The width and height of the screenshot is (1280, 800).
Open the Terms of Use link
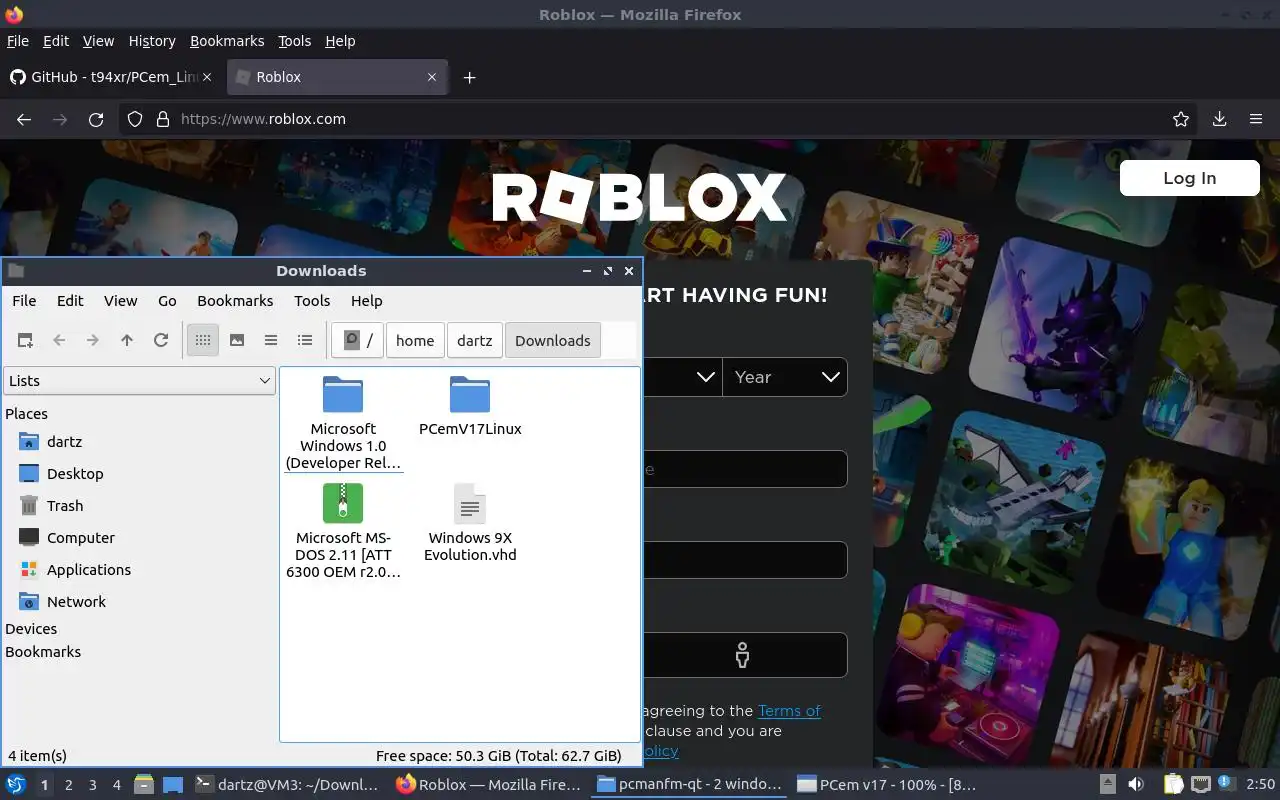[789, 711]
